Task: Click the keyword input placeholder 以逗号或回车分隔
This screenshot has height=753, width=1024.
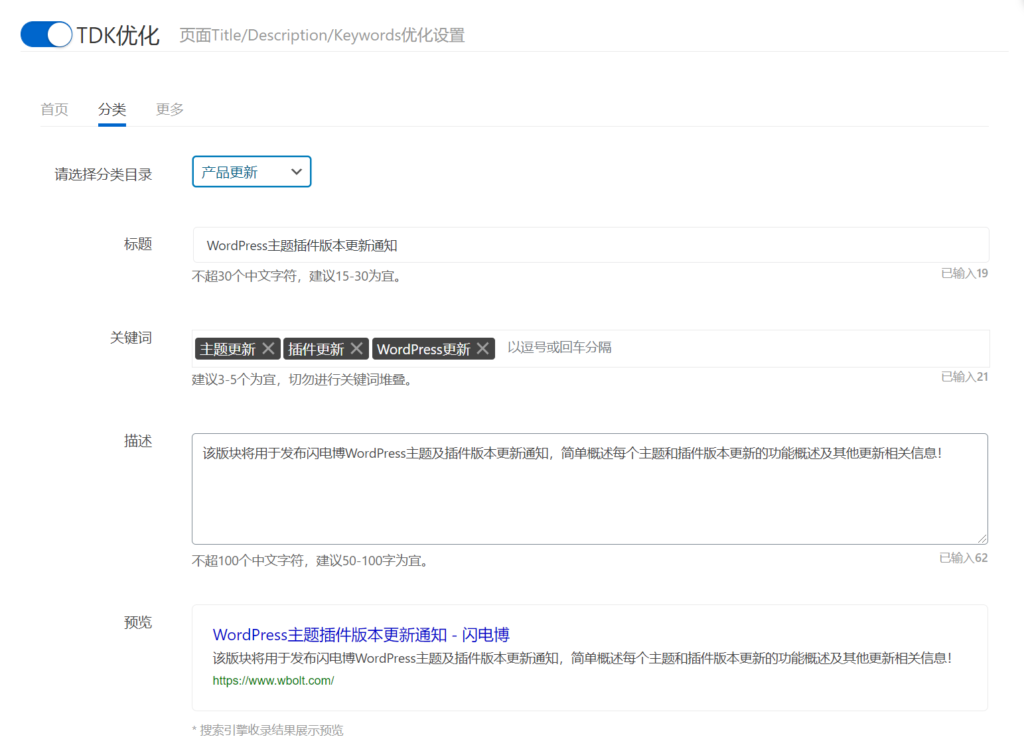Action: (x=560, y=348)
